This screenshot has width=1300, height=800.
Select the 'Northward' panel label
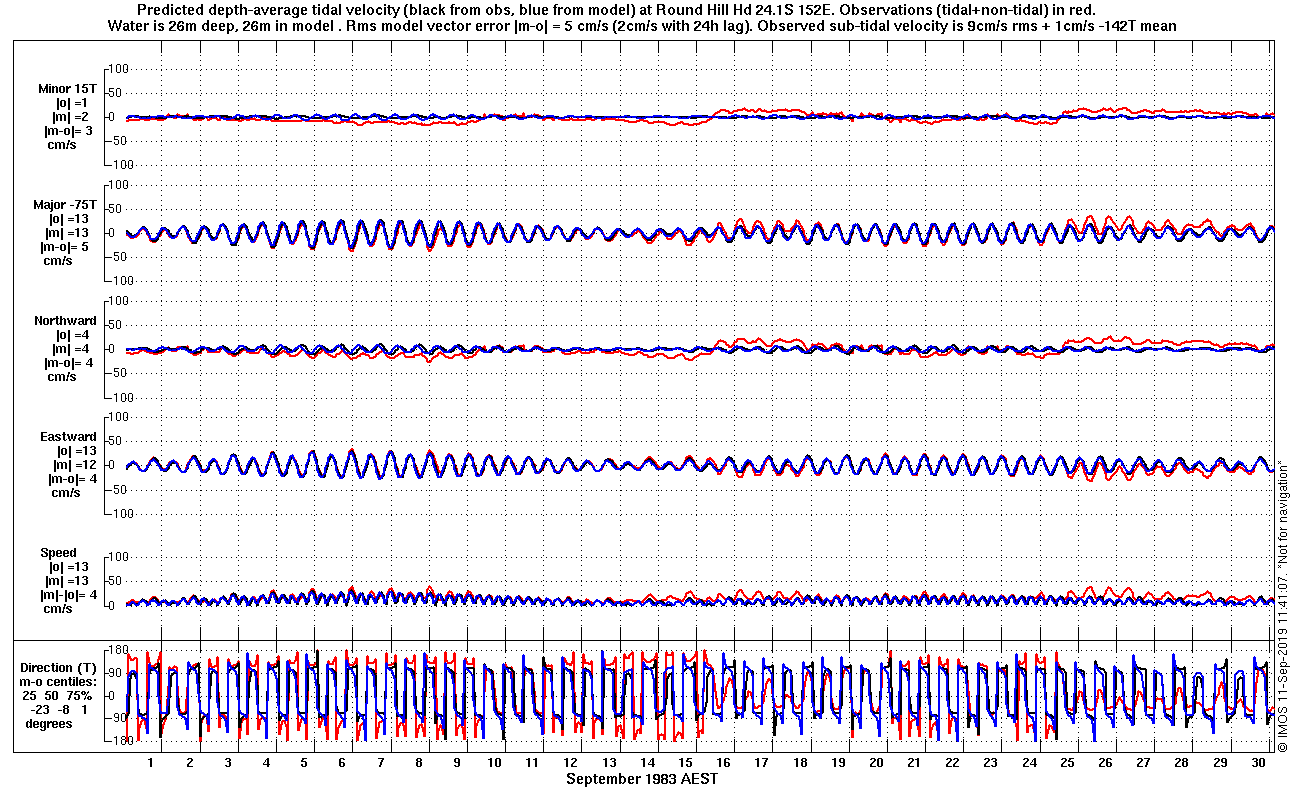click(x=65, y=321)
